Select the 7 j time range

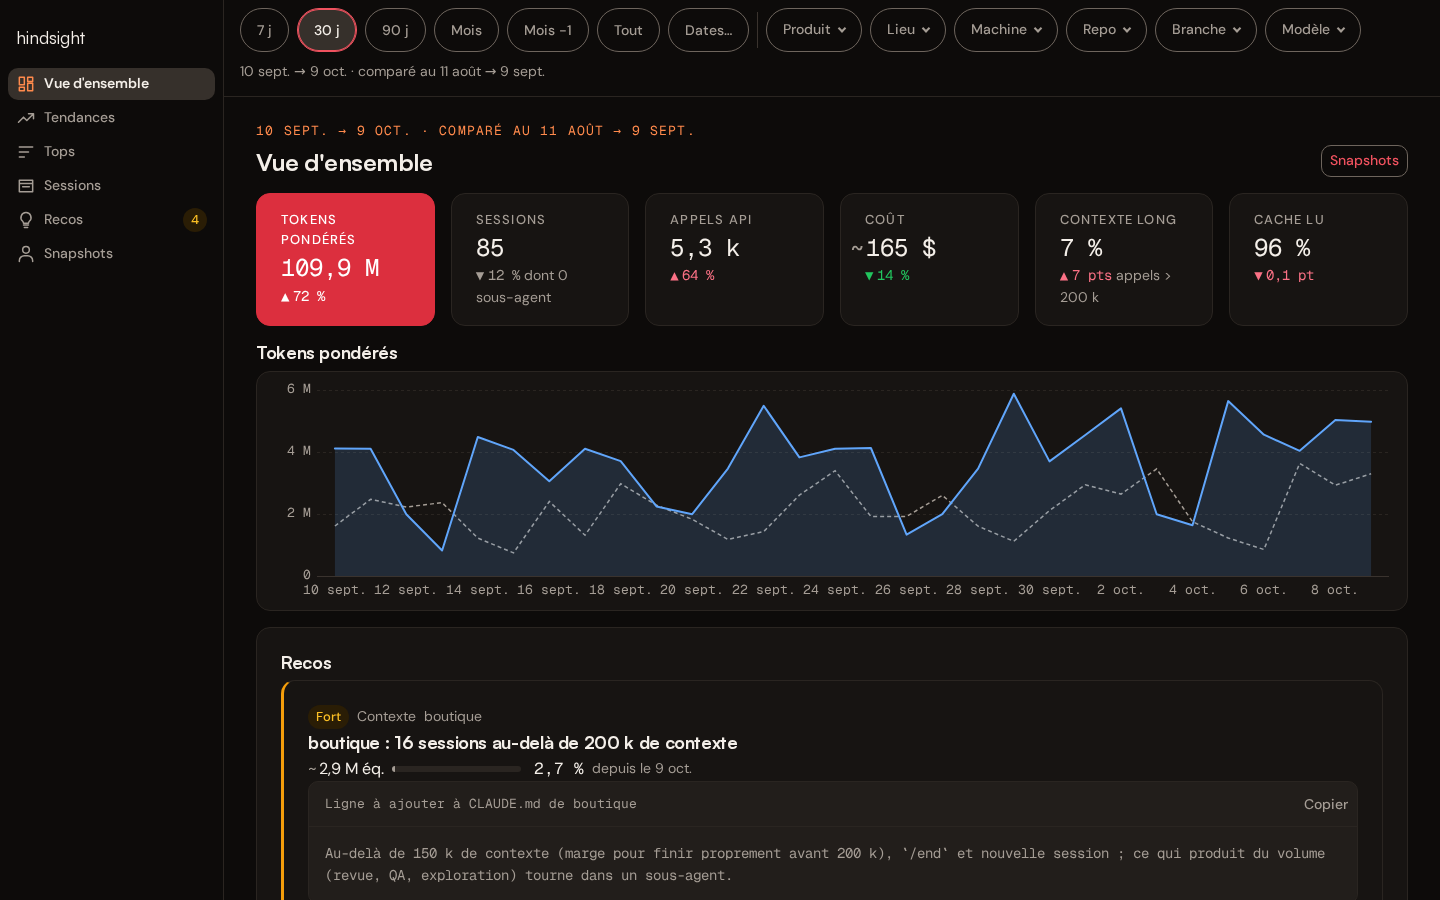264,30
